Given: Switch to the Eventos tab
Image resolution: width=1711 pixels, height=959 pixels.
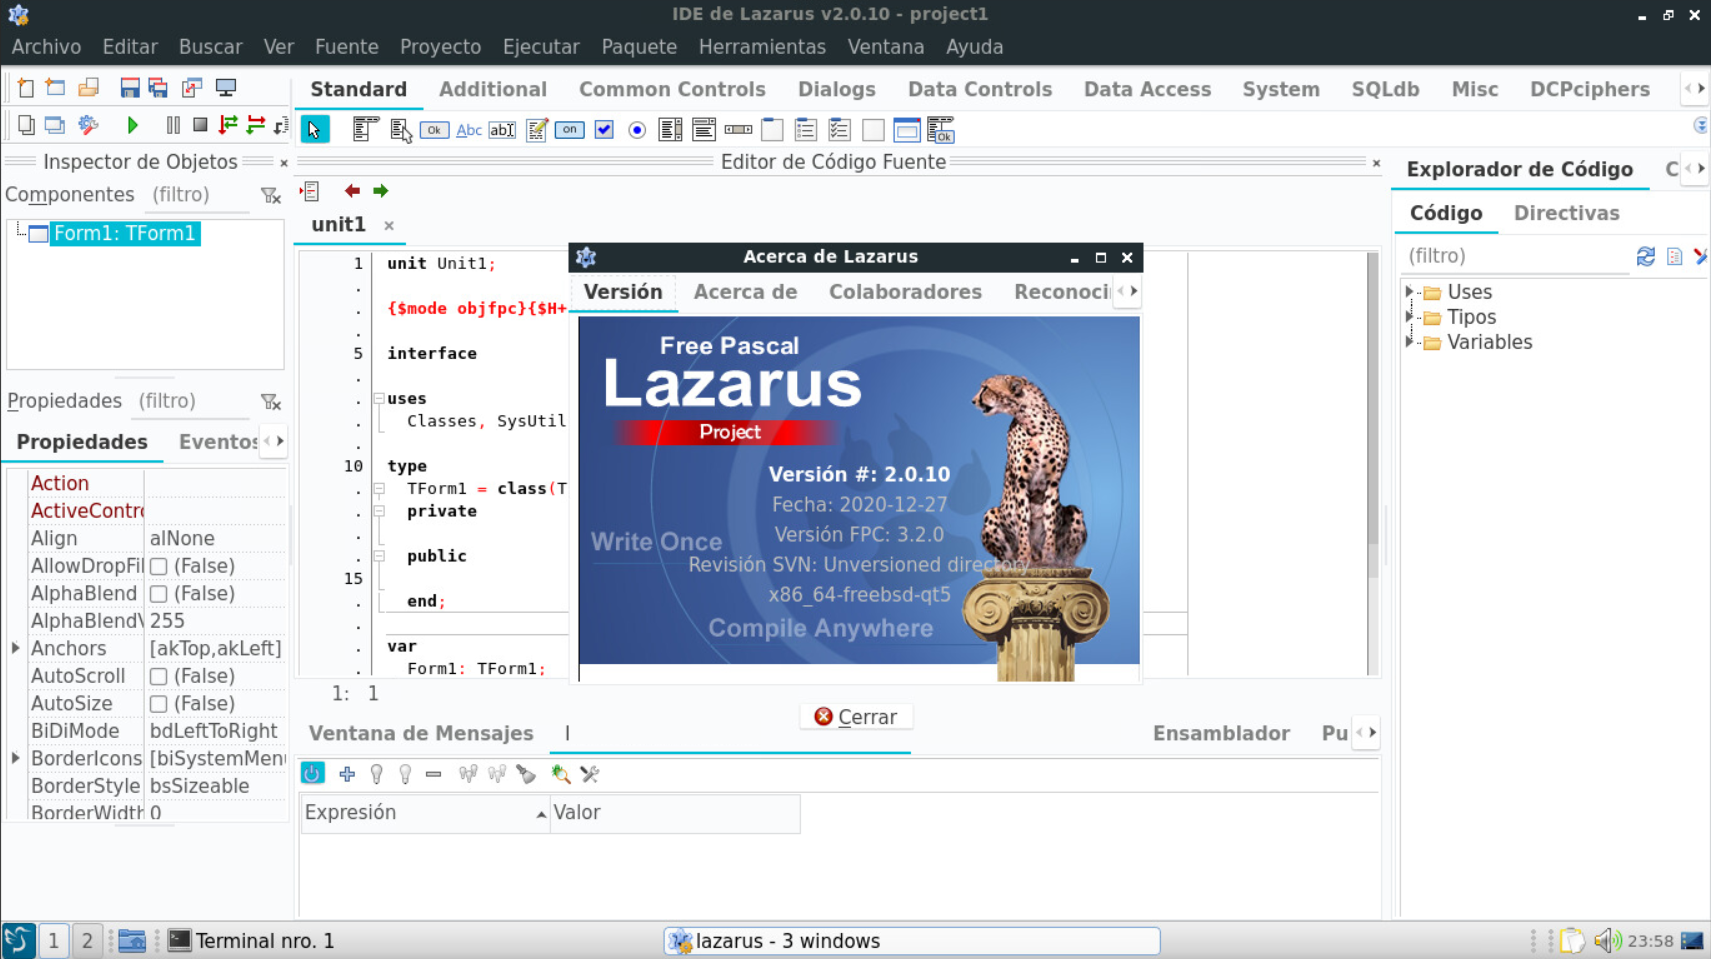Looking at the screenshot, I should [218, 442].
